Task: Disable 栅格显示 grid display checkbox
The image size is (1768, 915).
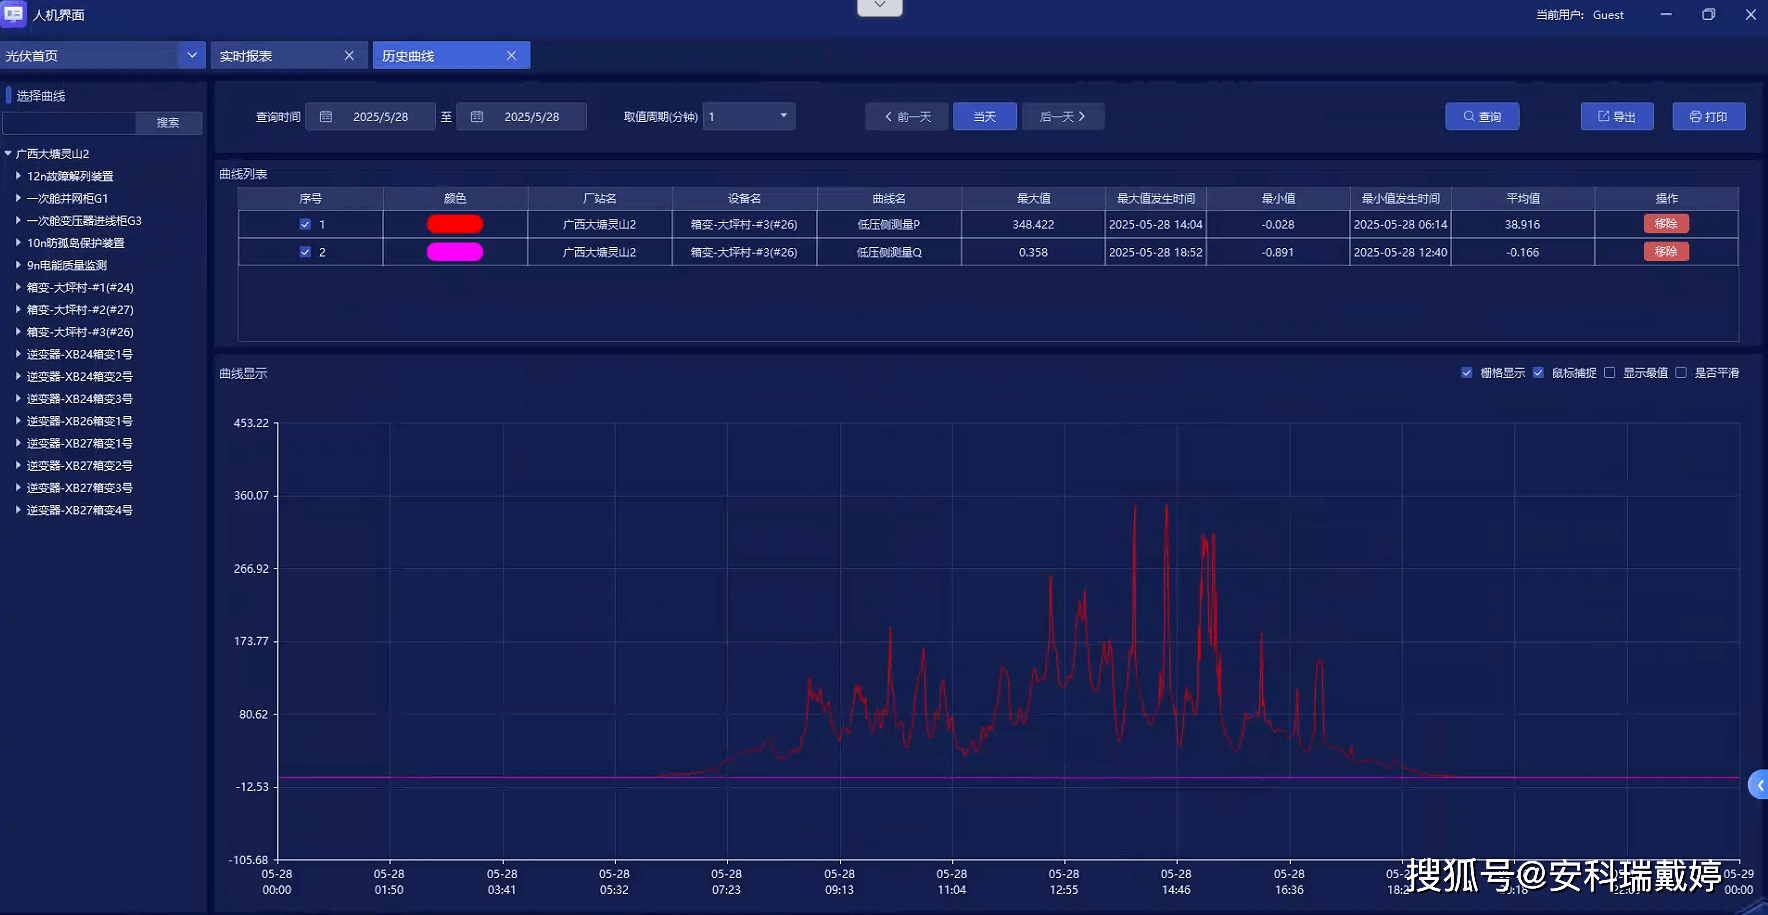Action: coord(1467,373)
